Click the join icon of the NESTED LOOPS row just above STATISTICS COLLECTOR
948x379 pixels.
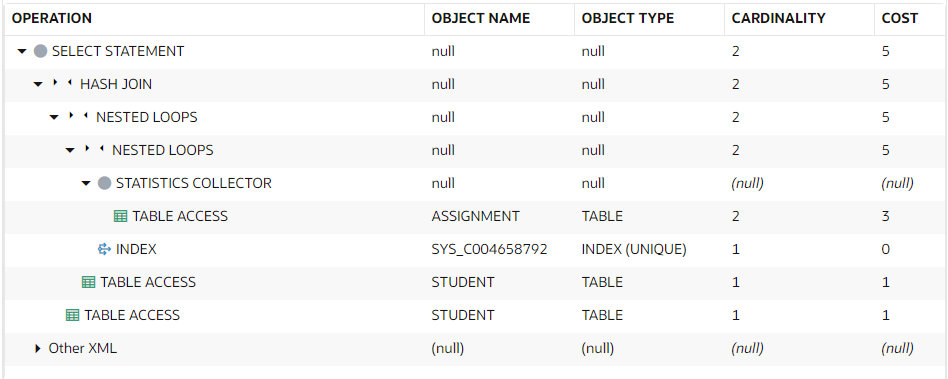[95, 150]
